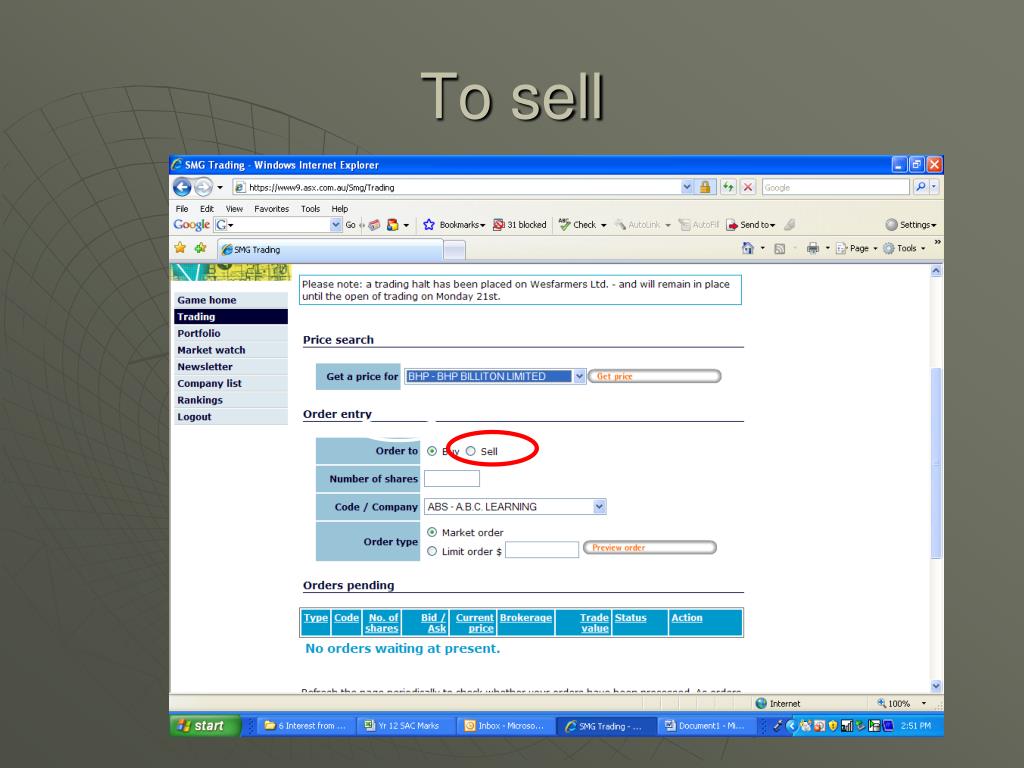The width and height of the screenshot is (1024, 768).
Task: Click the RSS feeds icon
Action: [779, 249]
